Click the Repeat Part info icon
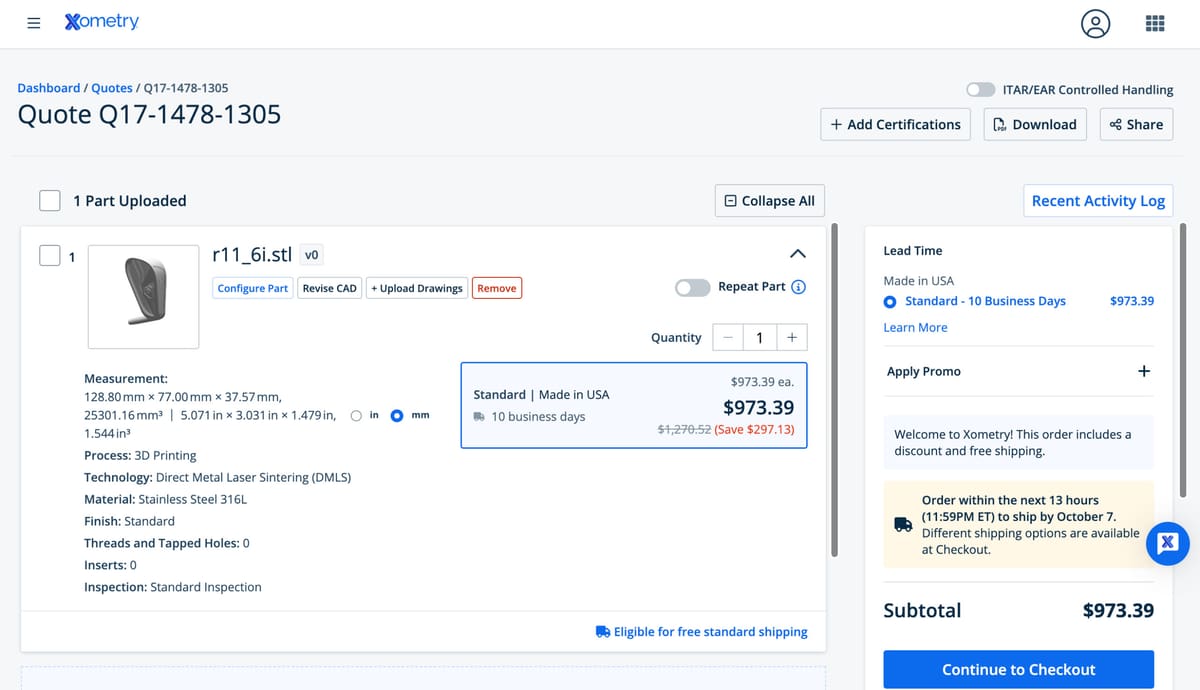The height and width of the screenshot is (690, 1200). 798,287
